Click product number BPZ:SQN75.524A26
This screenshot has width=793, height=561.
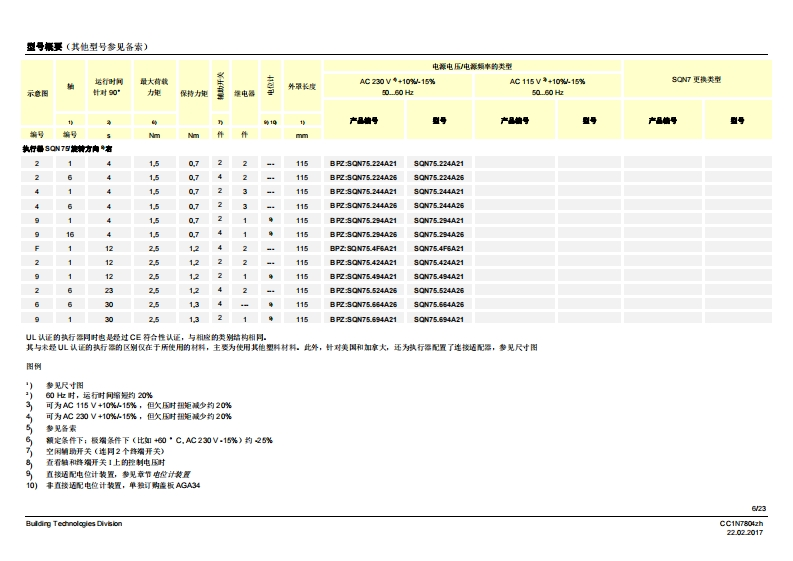[x=362, y=290]
